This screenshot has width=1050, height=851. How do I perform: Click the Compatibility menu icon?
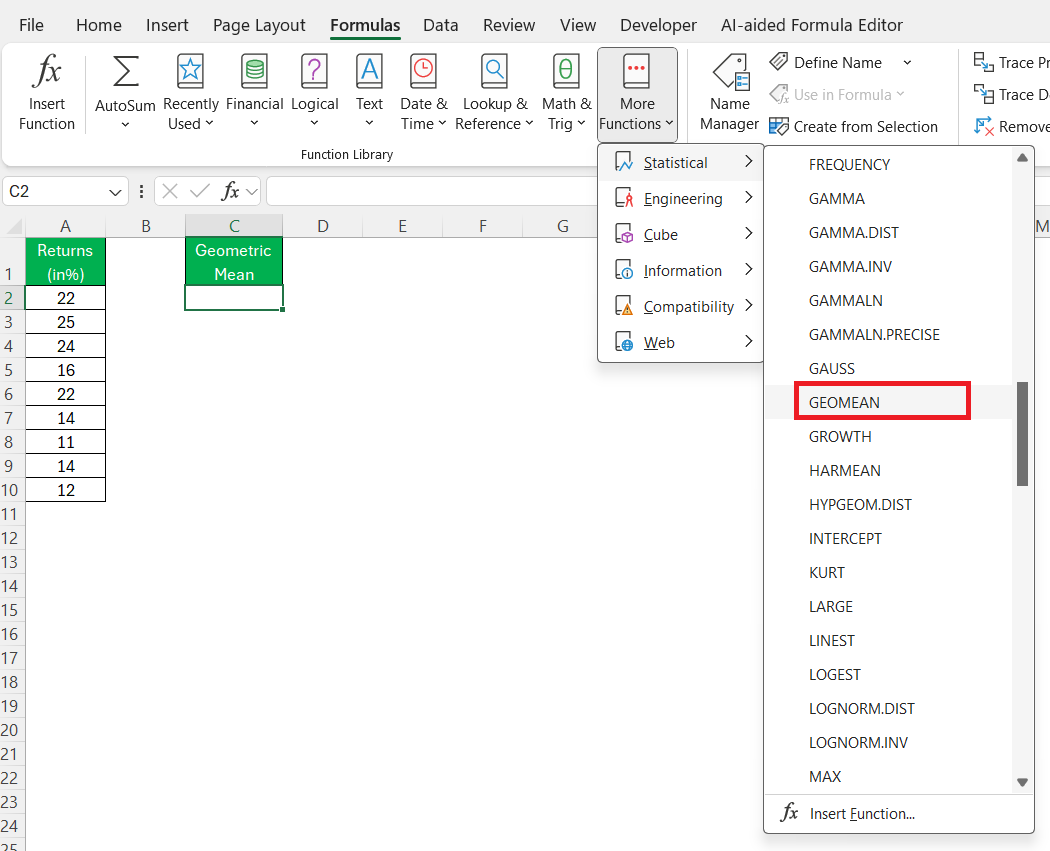[x=624, y=307]
